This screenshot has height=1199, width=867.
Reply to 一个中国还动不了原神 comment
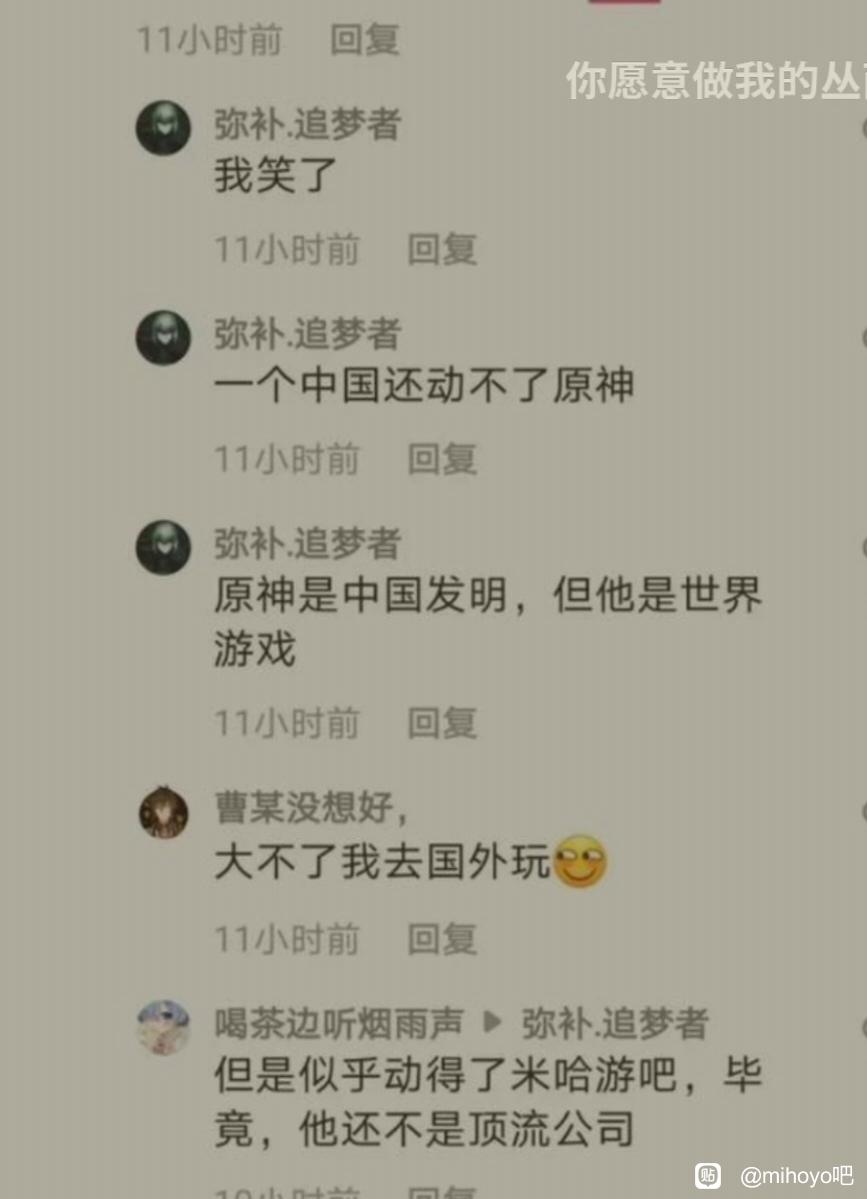(442, 459)
